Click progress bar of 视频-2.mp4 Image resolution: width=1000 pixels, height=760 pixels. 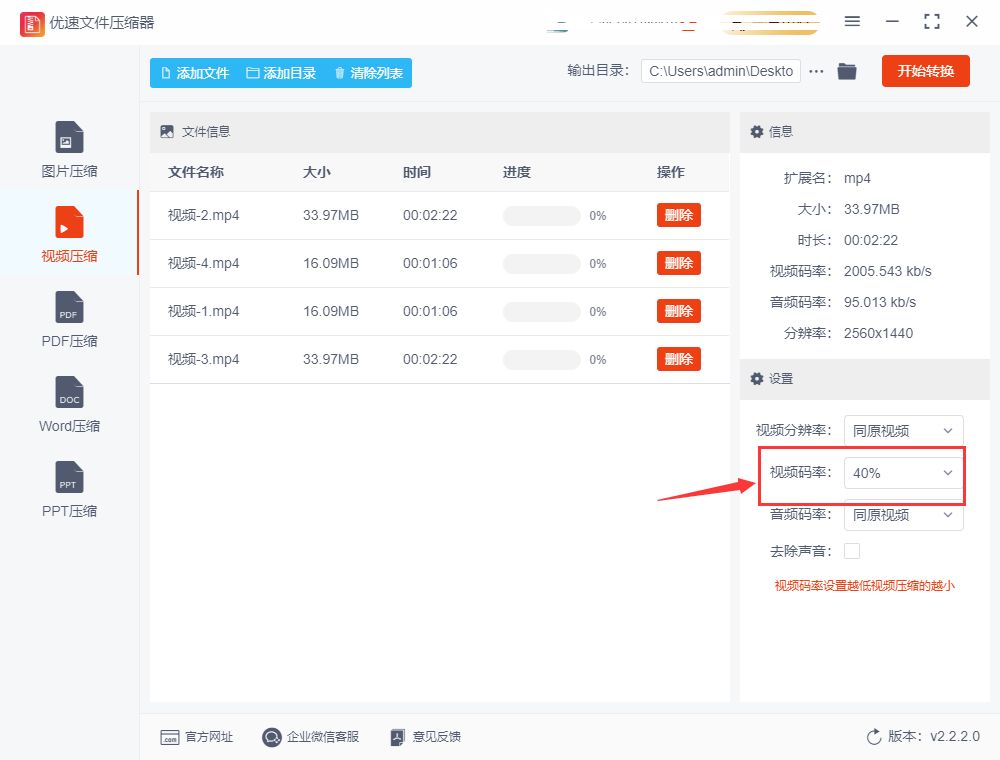click(541, 216)
